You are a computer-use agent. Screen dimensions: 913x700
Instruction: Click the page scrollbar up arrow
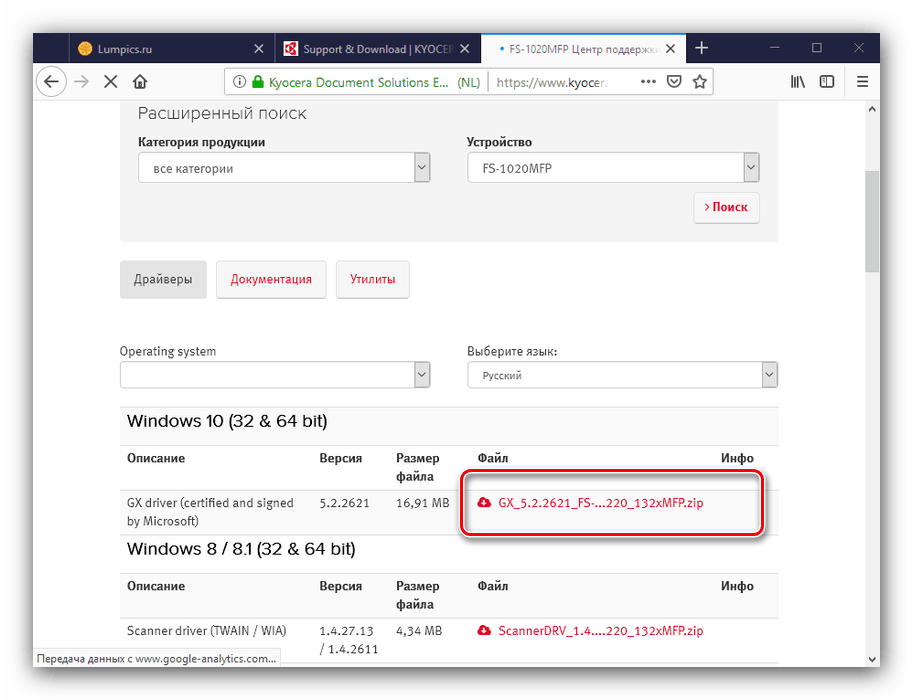[x=872, y=109]
